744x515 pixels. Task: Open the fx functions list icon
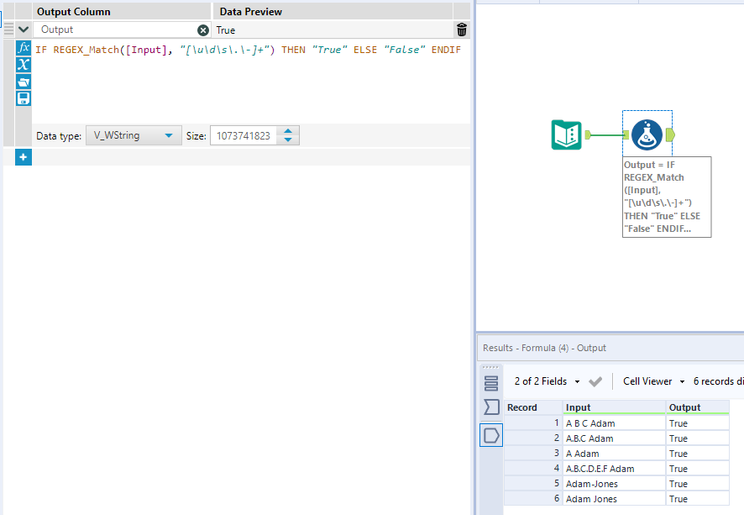coord(23,47)
